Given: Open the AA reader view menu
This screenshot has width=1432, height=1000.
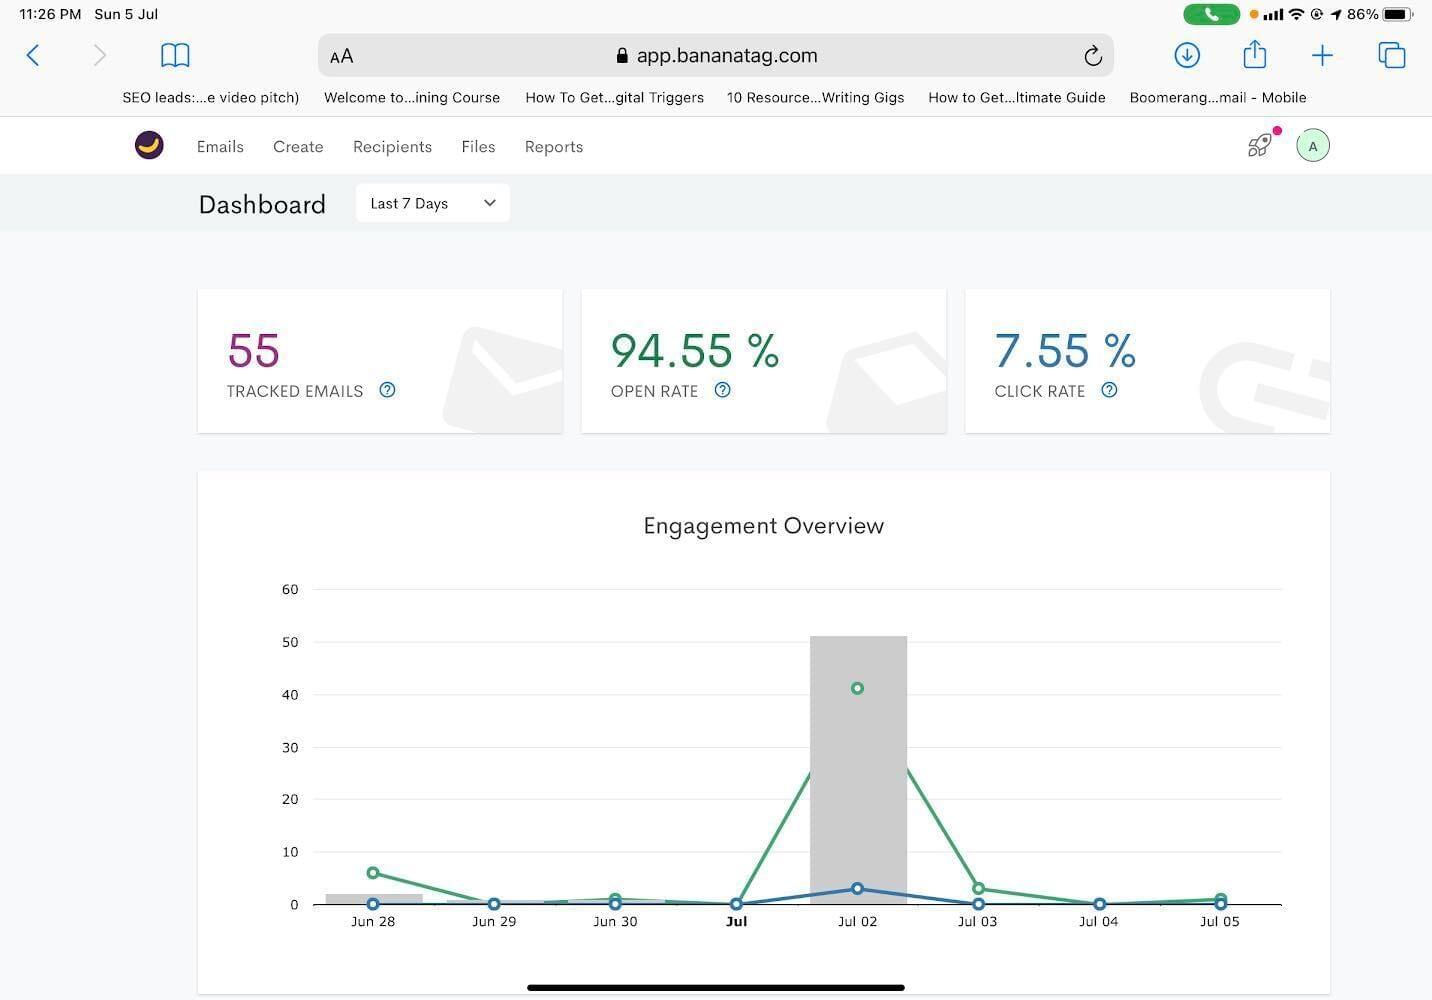Looking at the screenshot, I should [x=342, y=56].
